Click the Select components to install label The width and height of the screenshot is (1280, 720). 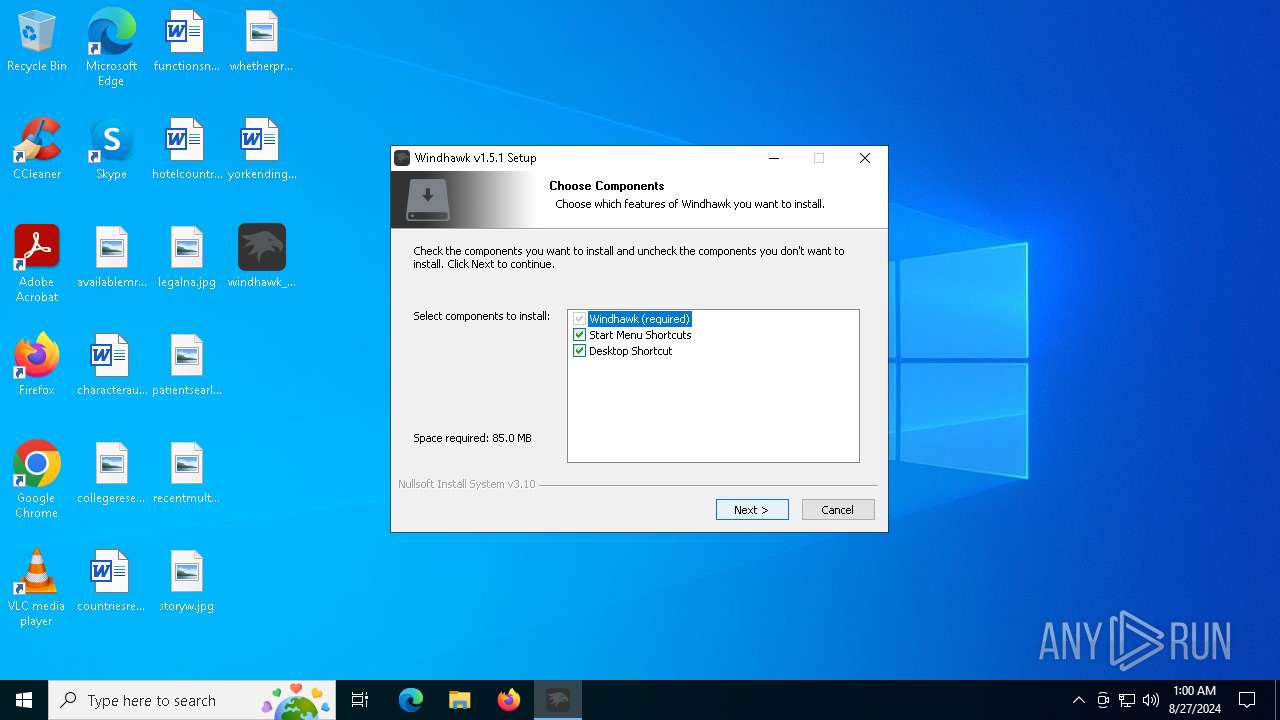481,316
